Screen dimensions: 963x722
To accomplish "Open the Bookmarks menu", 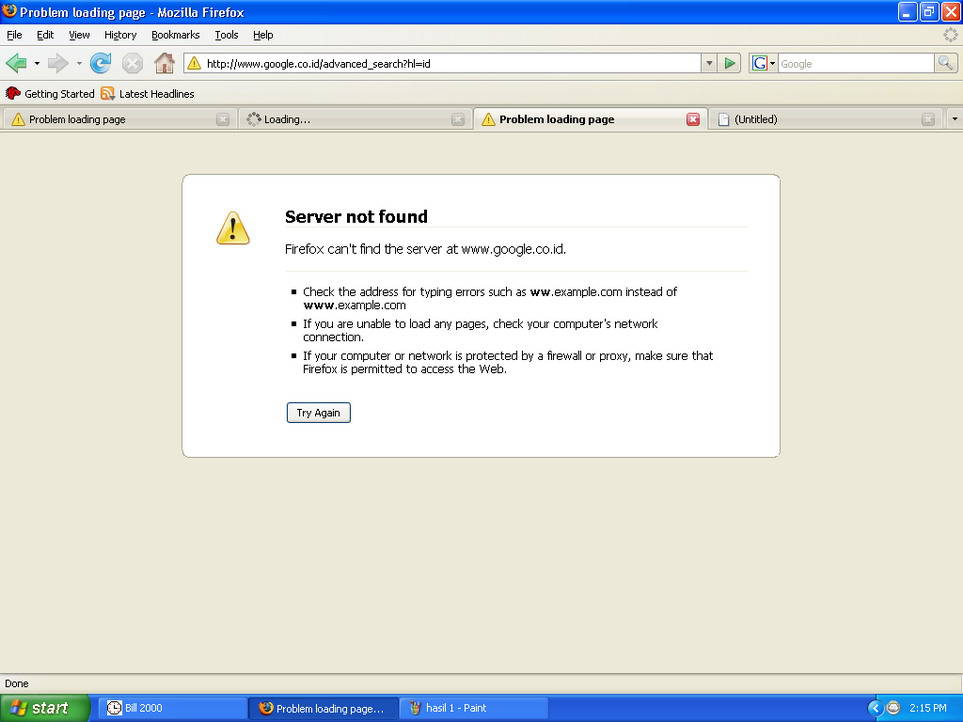I will click(x=176, y=35).
